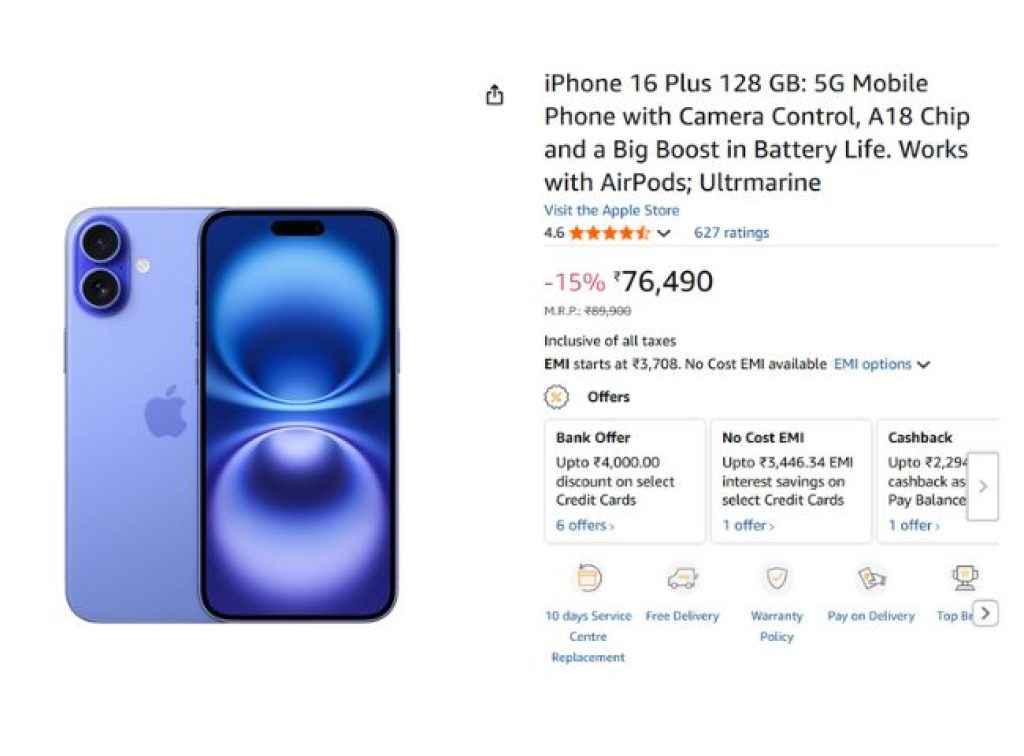Click the Free Delivery truck icon
This screenshot has width=1024, height=756.
(x=682, y=577)
